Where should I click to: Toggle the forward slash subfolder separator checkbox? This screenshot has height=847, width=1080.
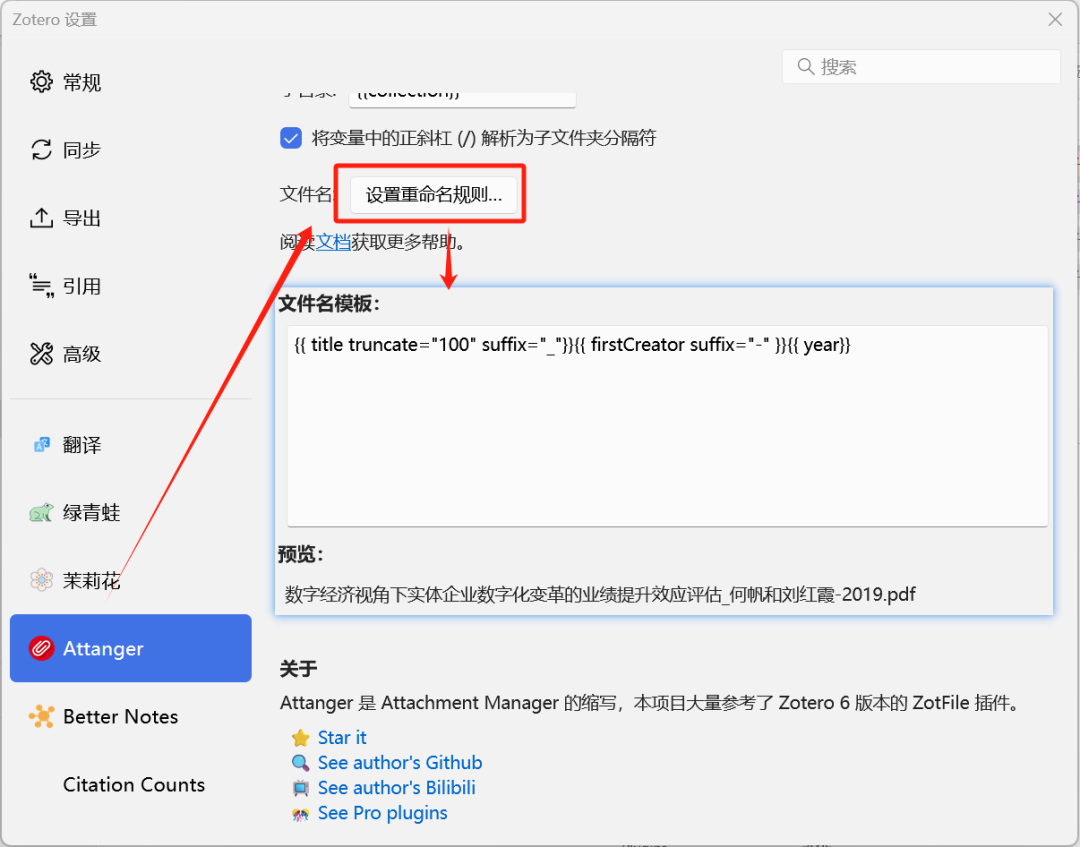[x=291, y=138]
